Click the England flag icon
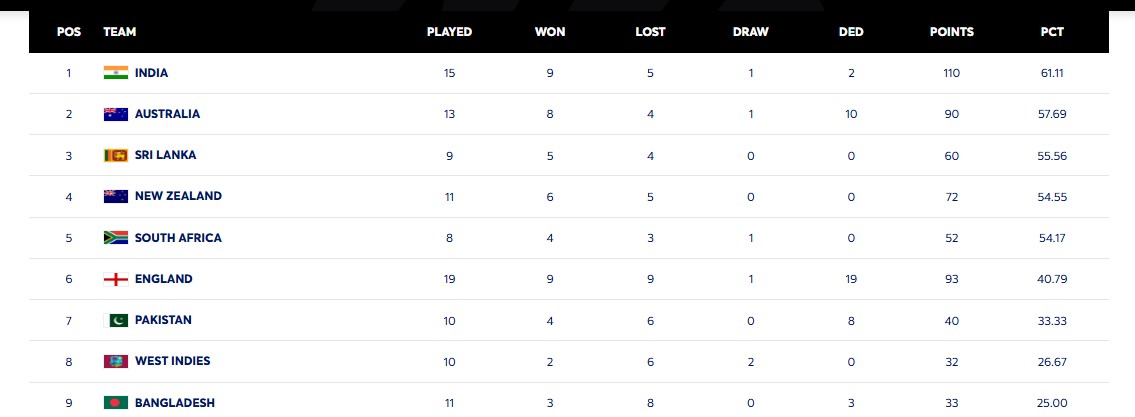Viewport: 1135px width, 417px height. tap(116, 279)
